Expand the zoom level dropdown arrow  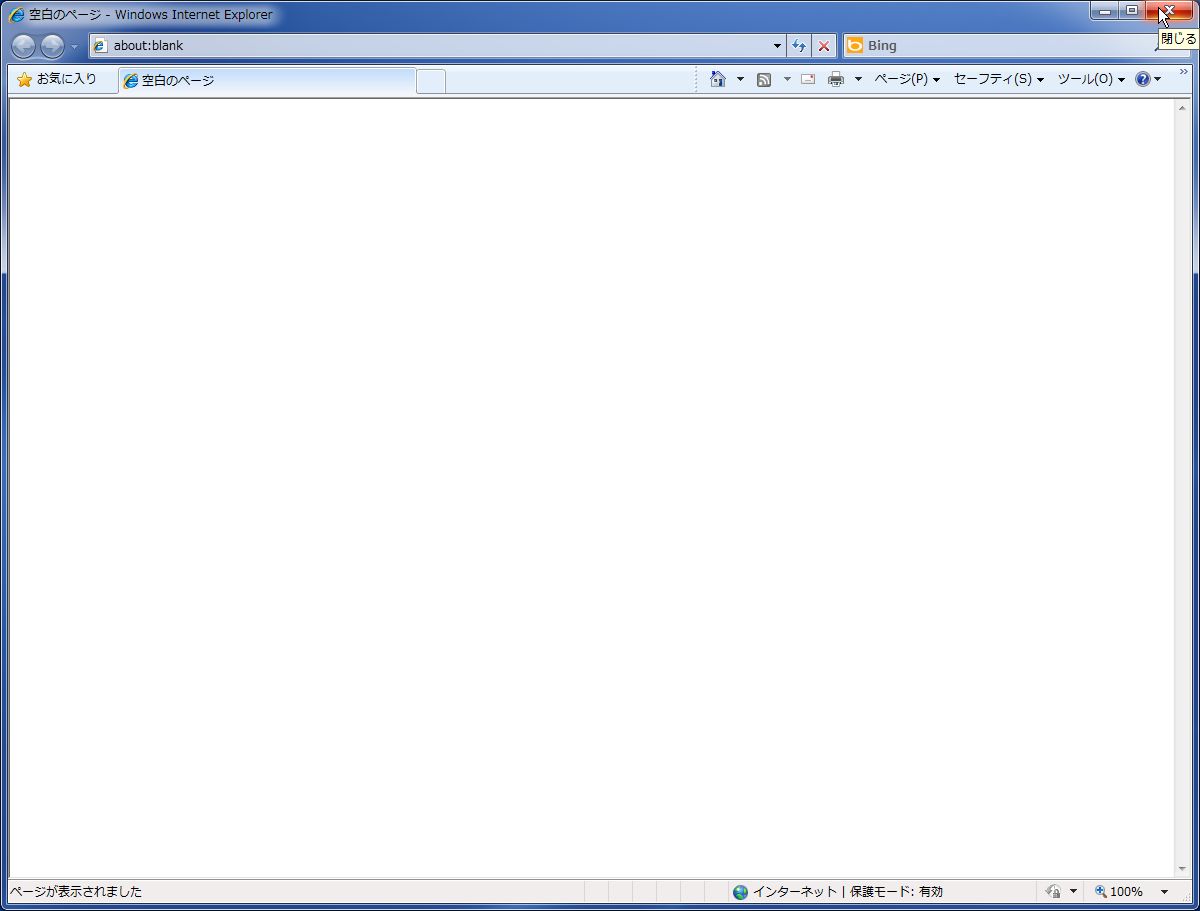click(1164, 892)
